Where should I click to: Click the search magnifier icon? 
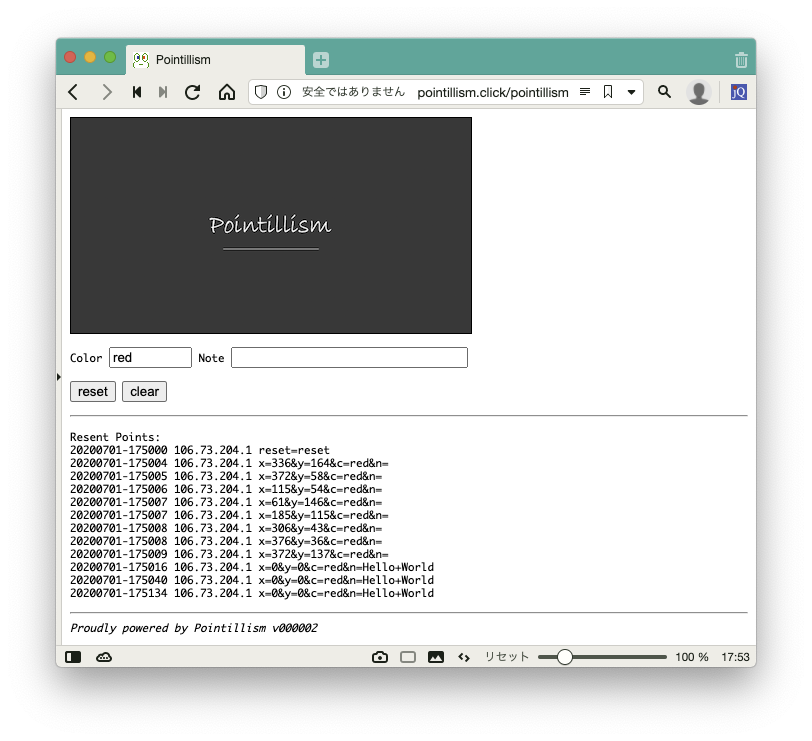[x=664, y=92]
